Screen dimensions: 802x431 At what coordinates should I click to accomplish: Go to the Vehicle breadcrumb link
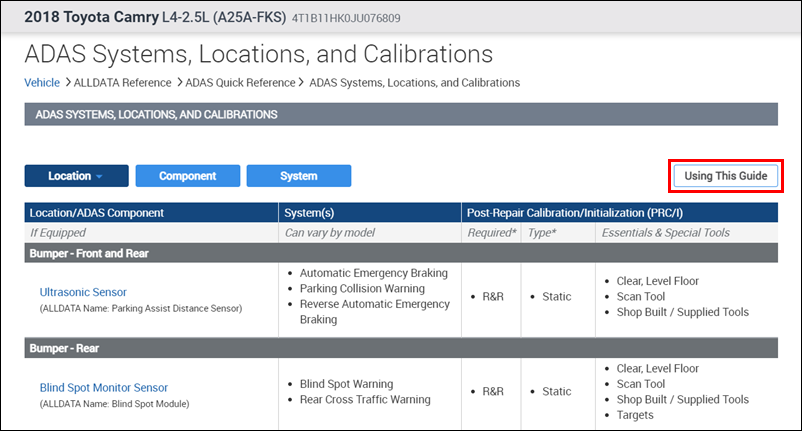tap(42, 83)
